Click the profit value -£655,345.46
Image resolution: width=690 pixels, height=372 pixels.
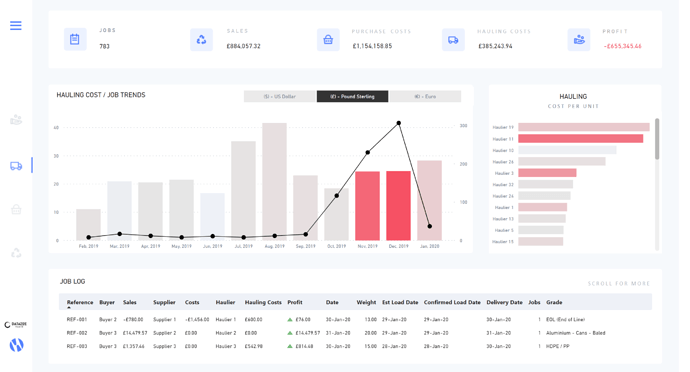pos(622,46)
